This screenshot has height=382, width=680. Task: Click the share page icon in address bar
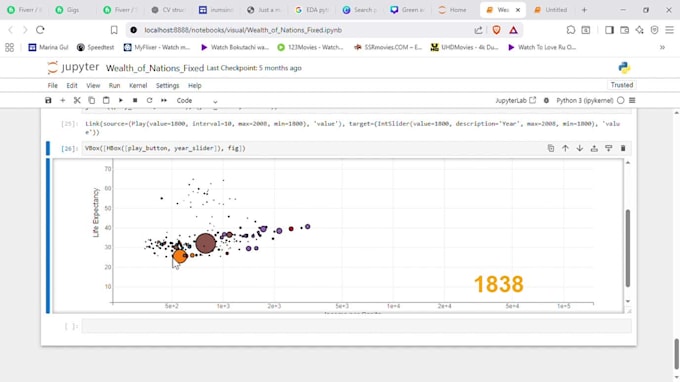pos(478,30)
